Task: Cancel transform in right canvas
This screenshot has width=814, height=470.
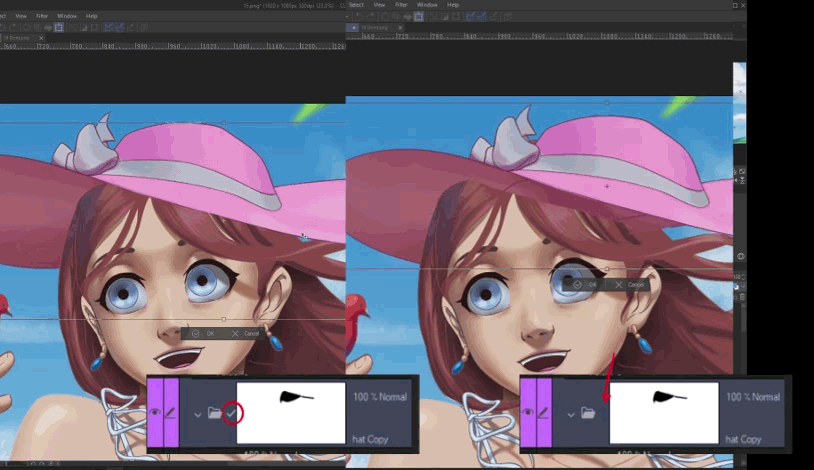Action: point(630,285)
